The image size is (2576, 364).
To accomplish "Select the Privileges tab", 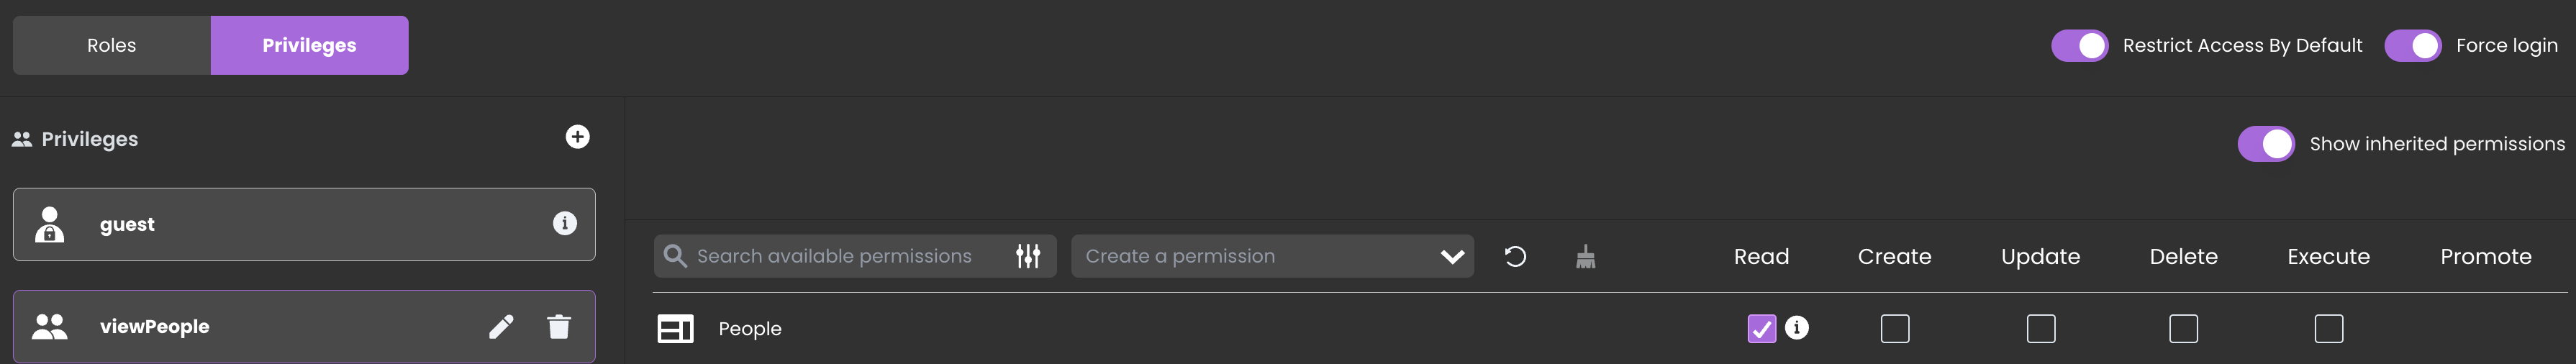I will tap(309, 45).
